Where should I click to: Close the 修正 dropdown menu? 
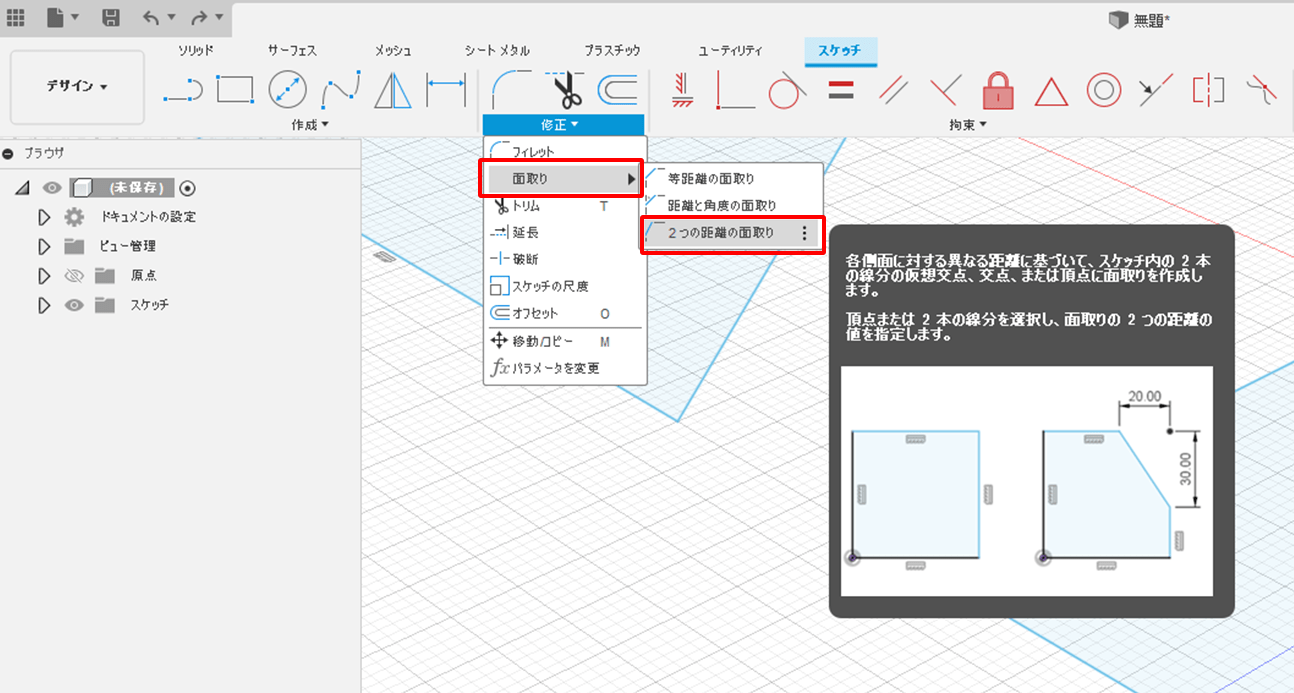tap(563, 125)
